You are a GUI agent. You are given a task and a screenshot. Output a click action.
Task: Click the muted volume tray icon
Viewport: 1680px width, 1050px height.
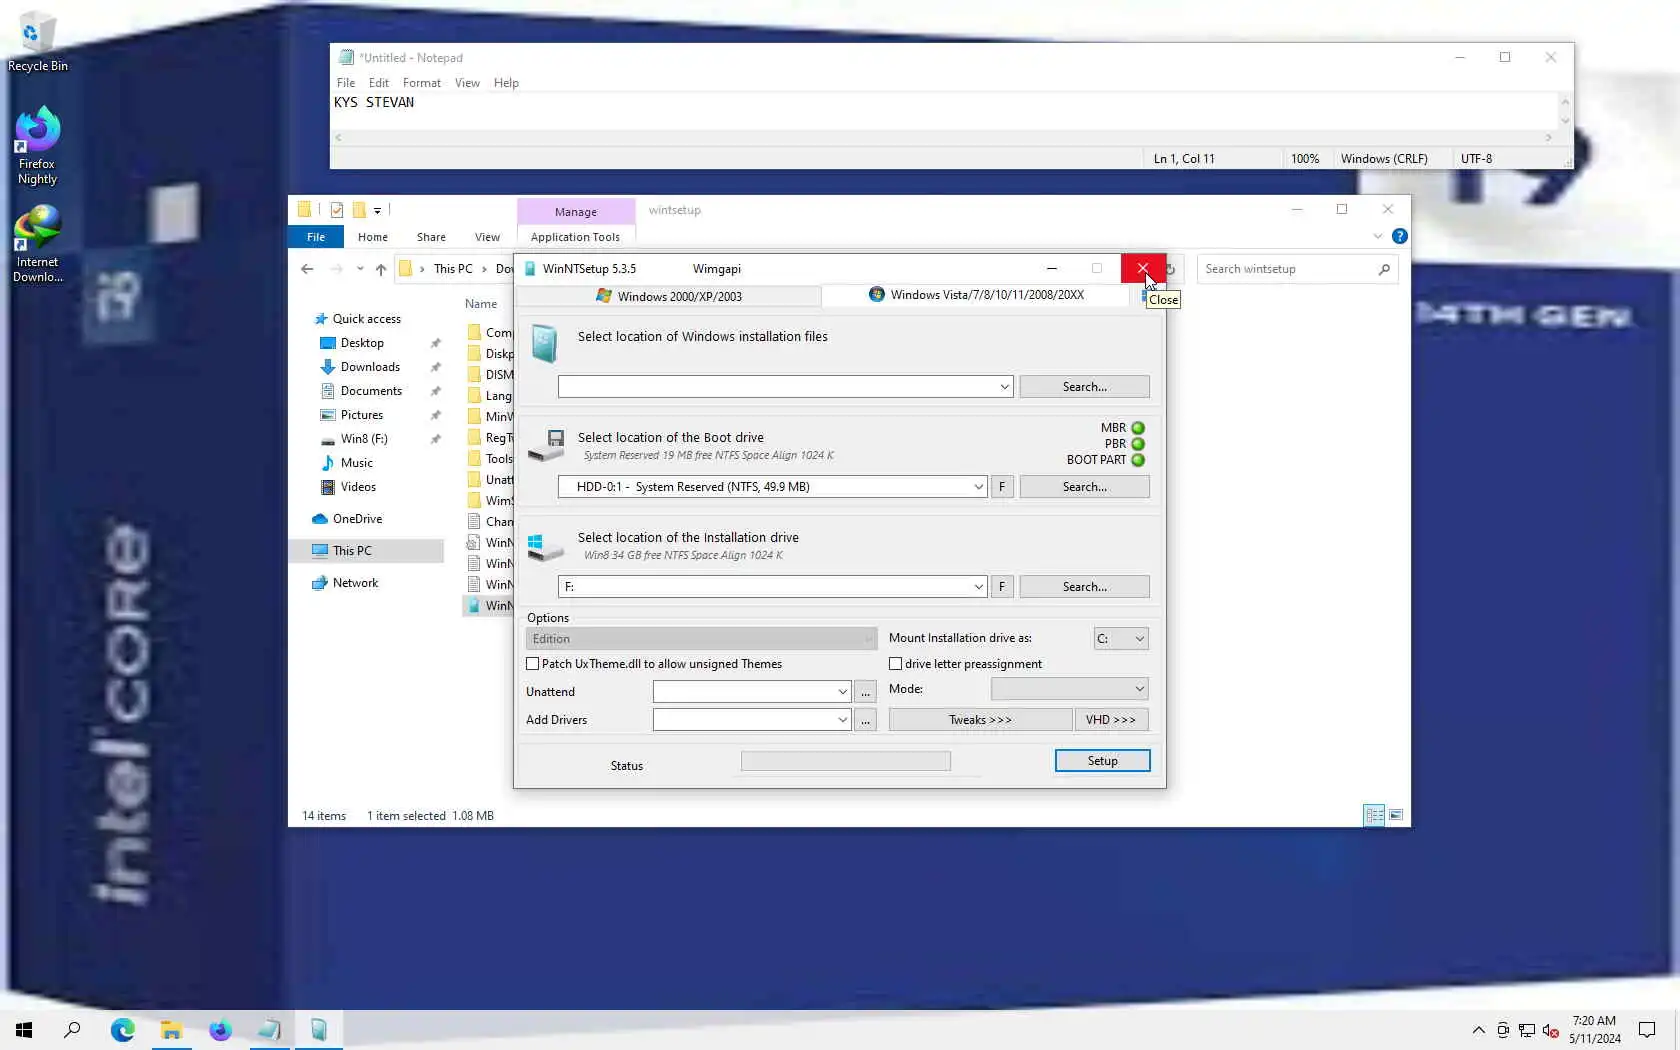(x=1551, y=1030)
